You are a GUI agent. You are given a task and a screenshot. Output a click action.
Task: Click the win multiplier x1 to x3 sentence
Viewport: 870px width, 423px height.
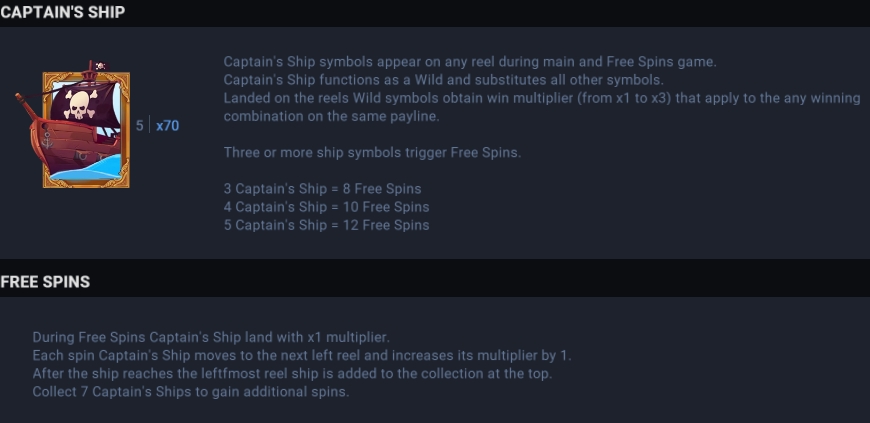542,107
